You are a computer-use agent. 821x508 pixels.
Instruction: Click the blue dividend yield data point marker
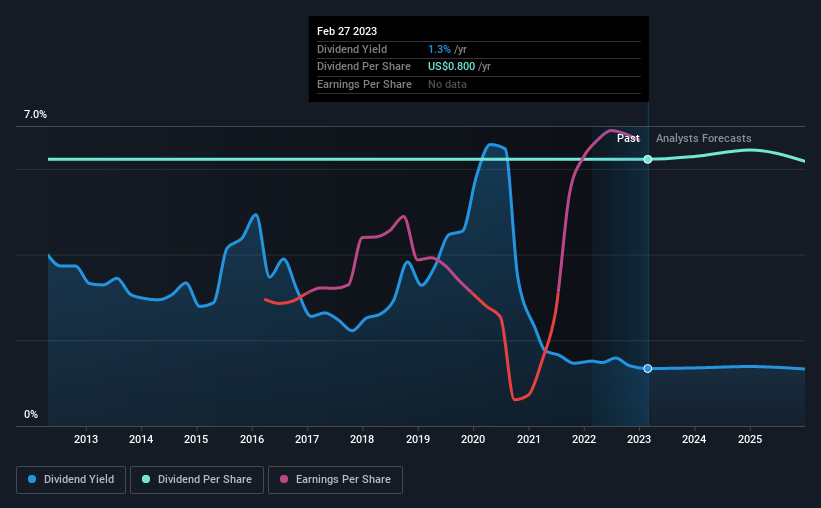click(x=648, y=369)
